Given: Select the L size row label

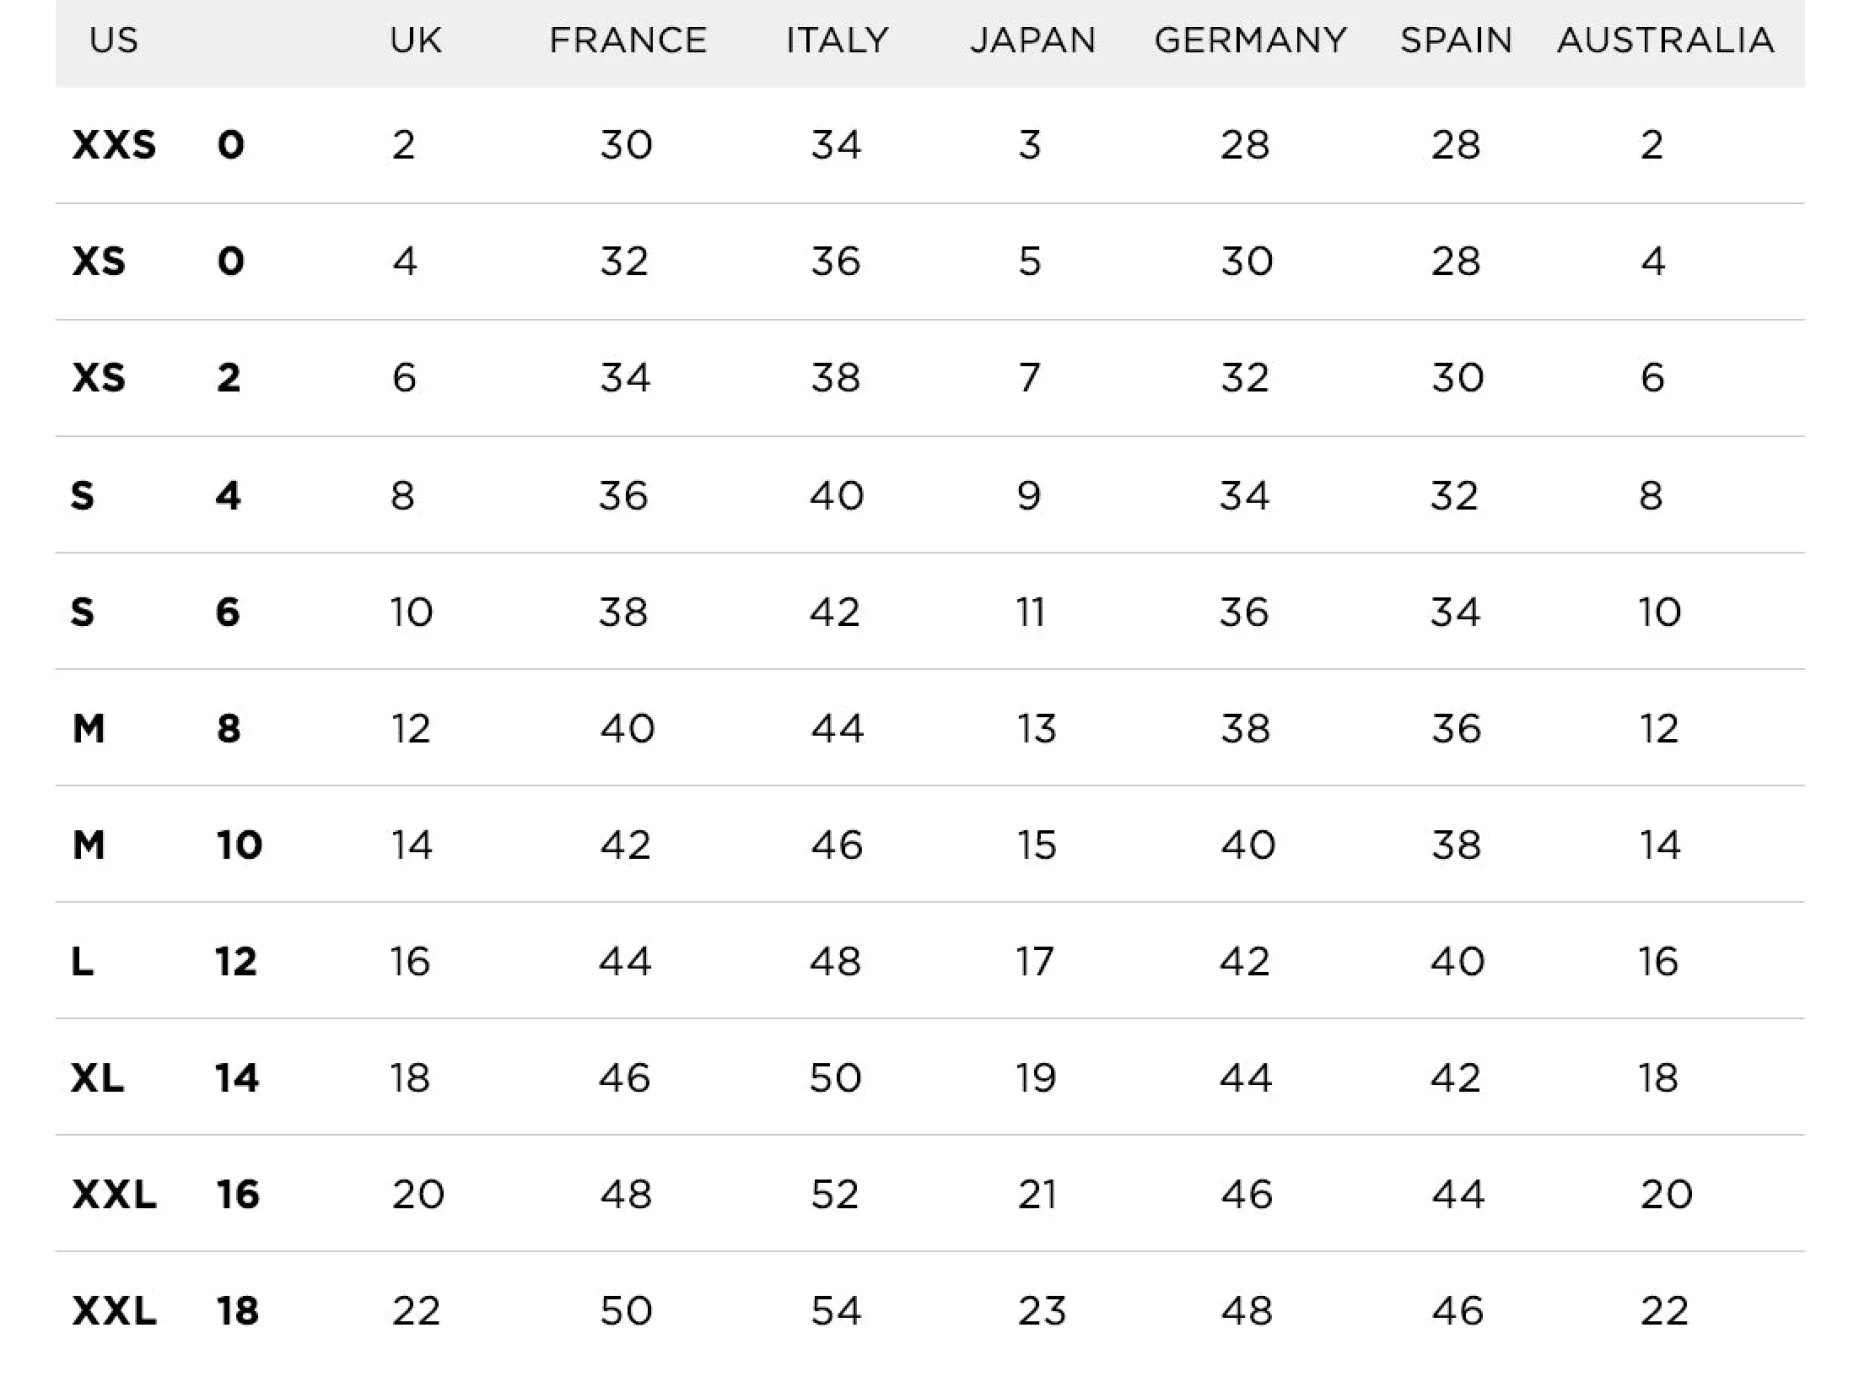Looking at the screenshot, I should click(x=83, y=962).
